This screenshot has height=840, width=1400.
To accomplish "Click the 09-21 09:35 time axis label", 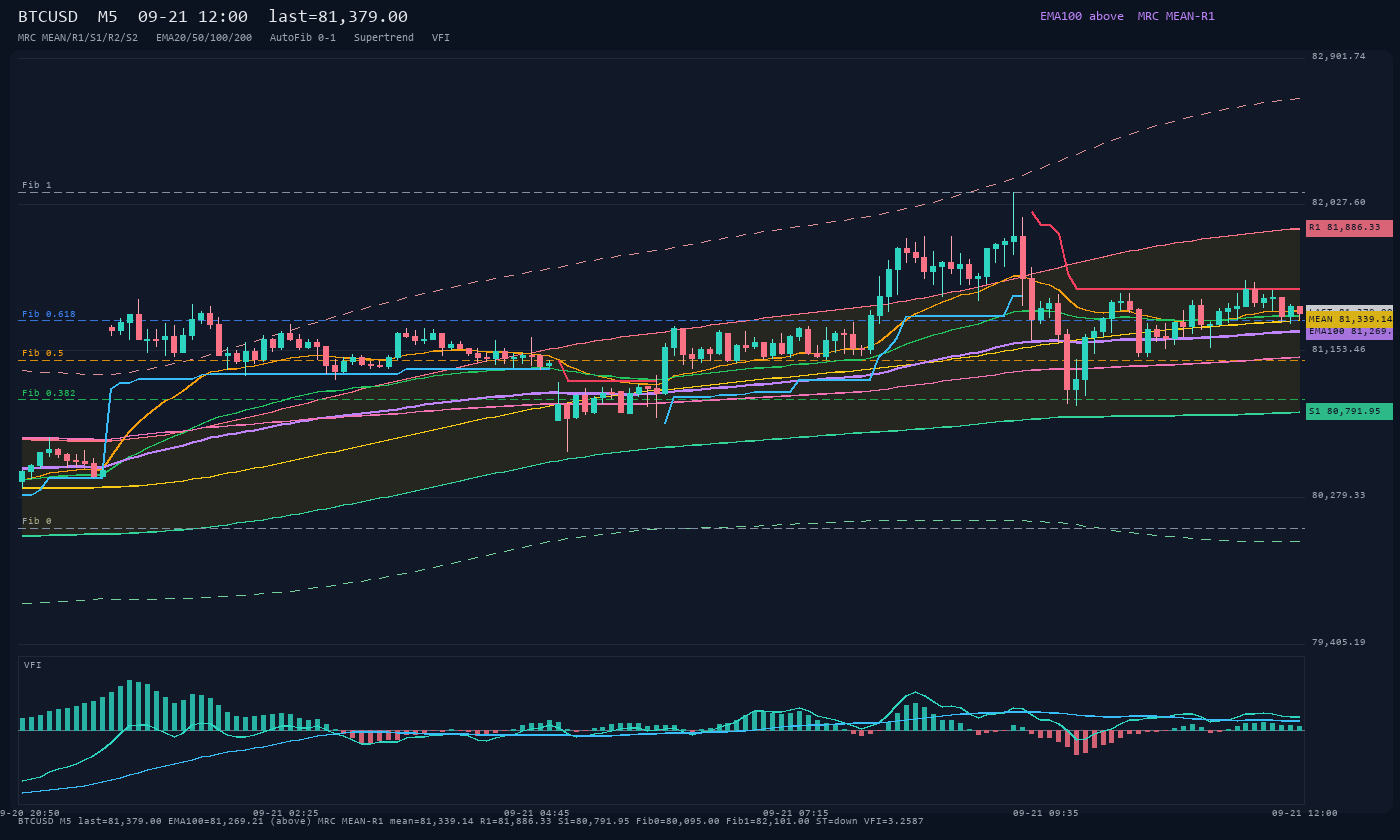I will click(x=1046, y=813).
